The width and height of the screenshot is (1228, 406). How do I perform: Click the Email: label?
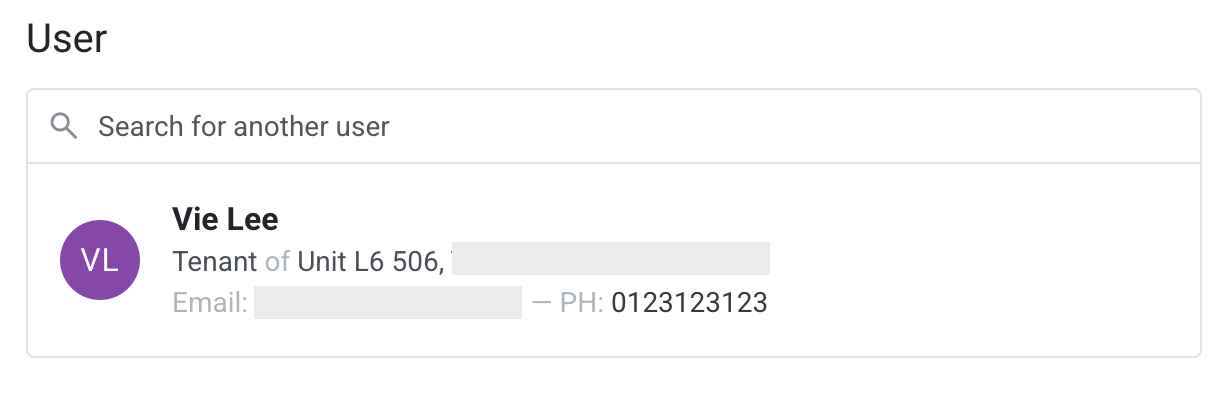coord(210,302)
